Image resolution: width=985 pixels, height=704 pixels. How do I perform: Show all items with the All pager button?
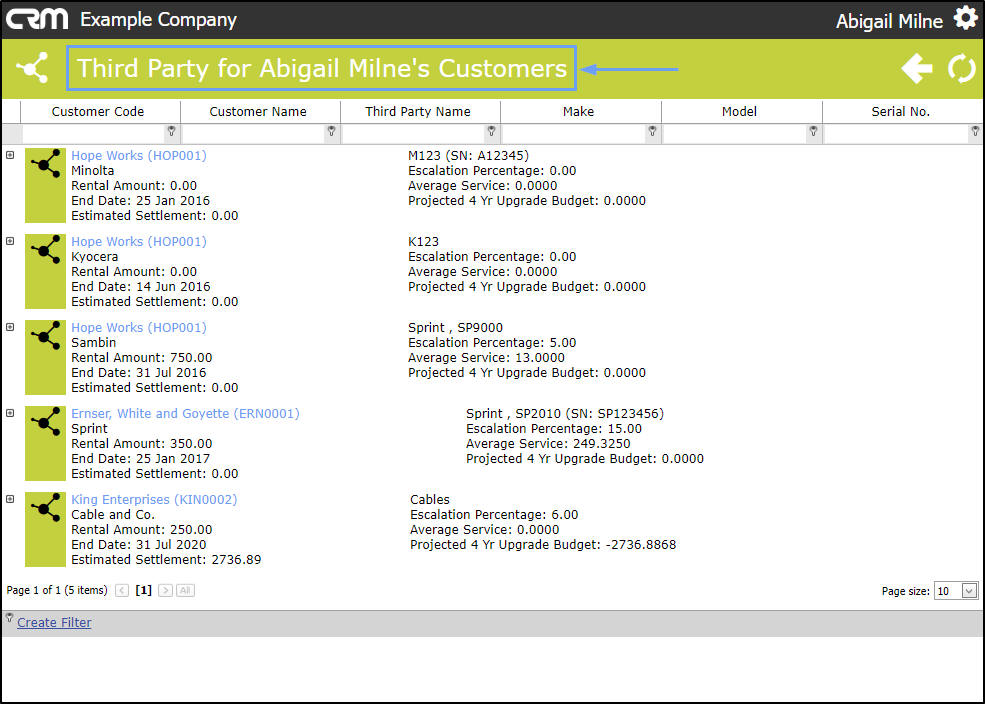point(185,590)
